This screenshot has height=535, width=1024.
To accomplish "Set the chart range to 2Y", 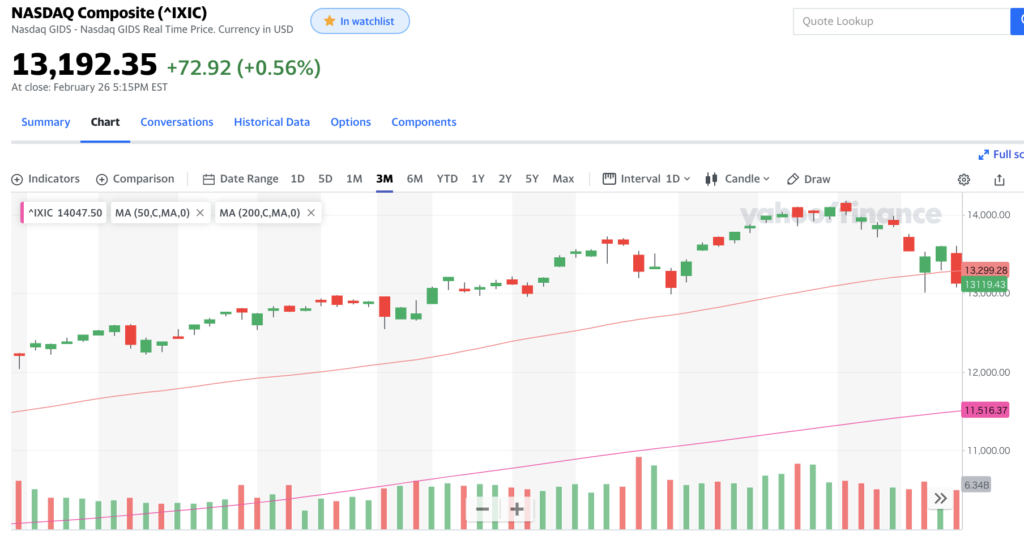I will (505, 179).
